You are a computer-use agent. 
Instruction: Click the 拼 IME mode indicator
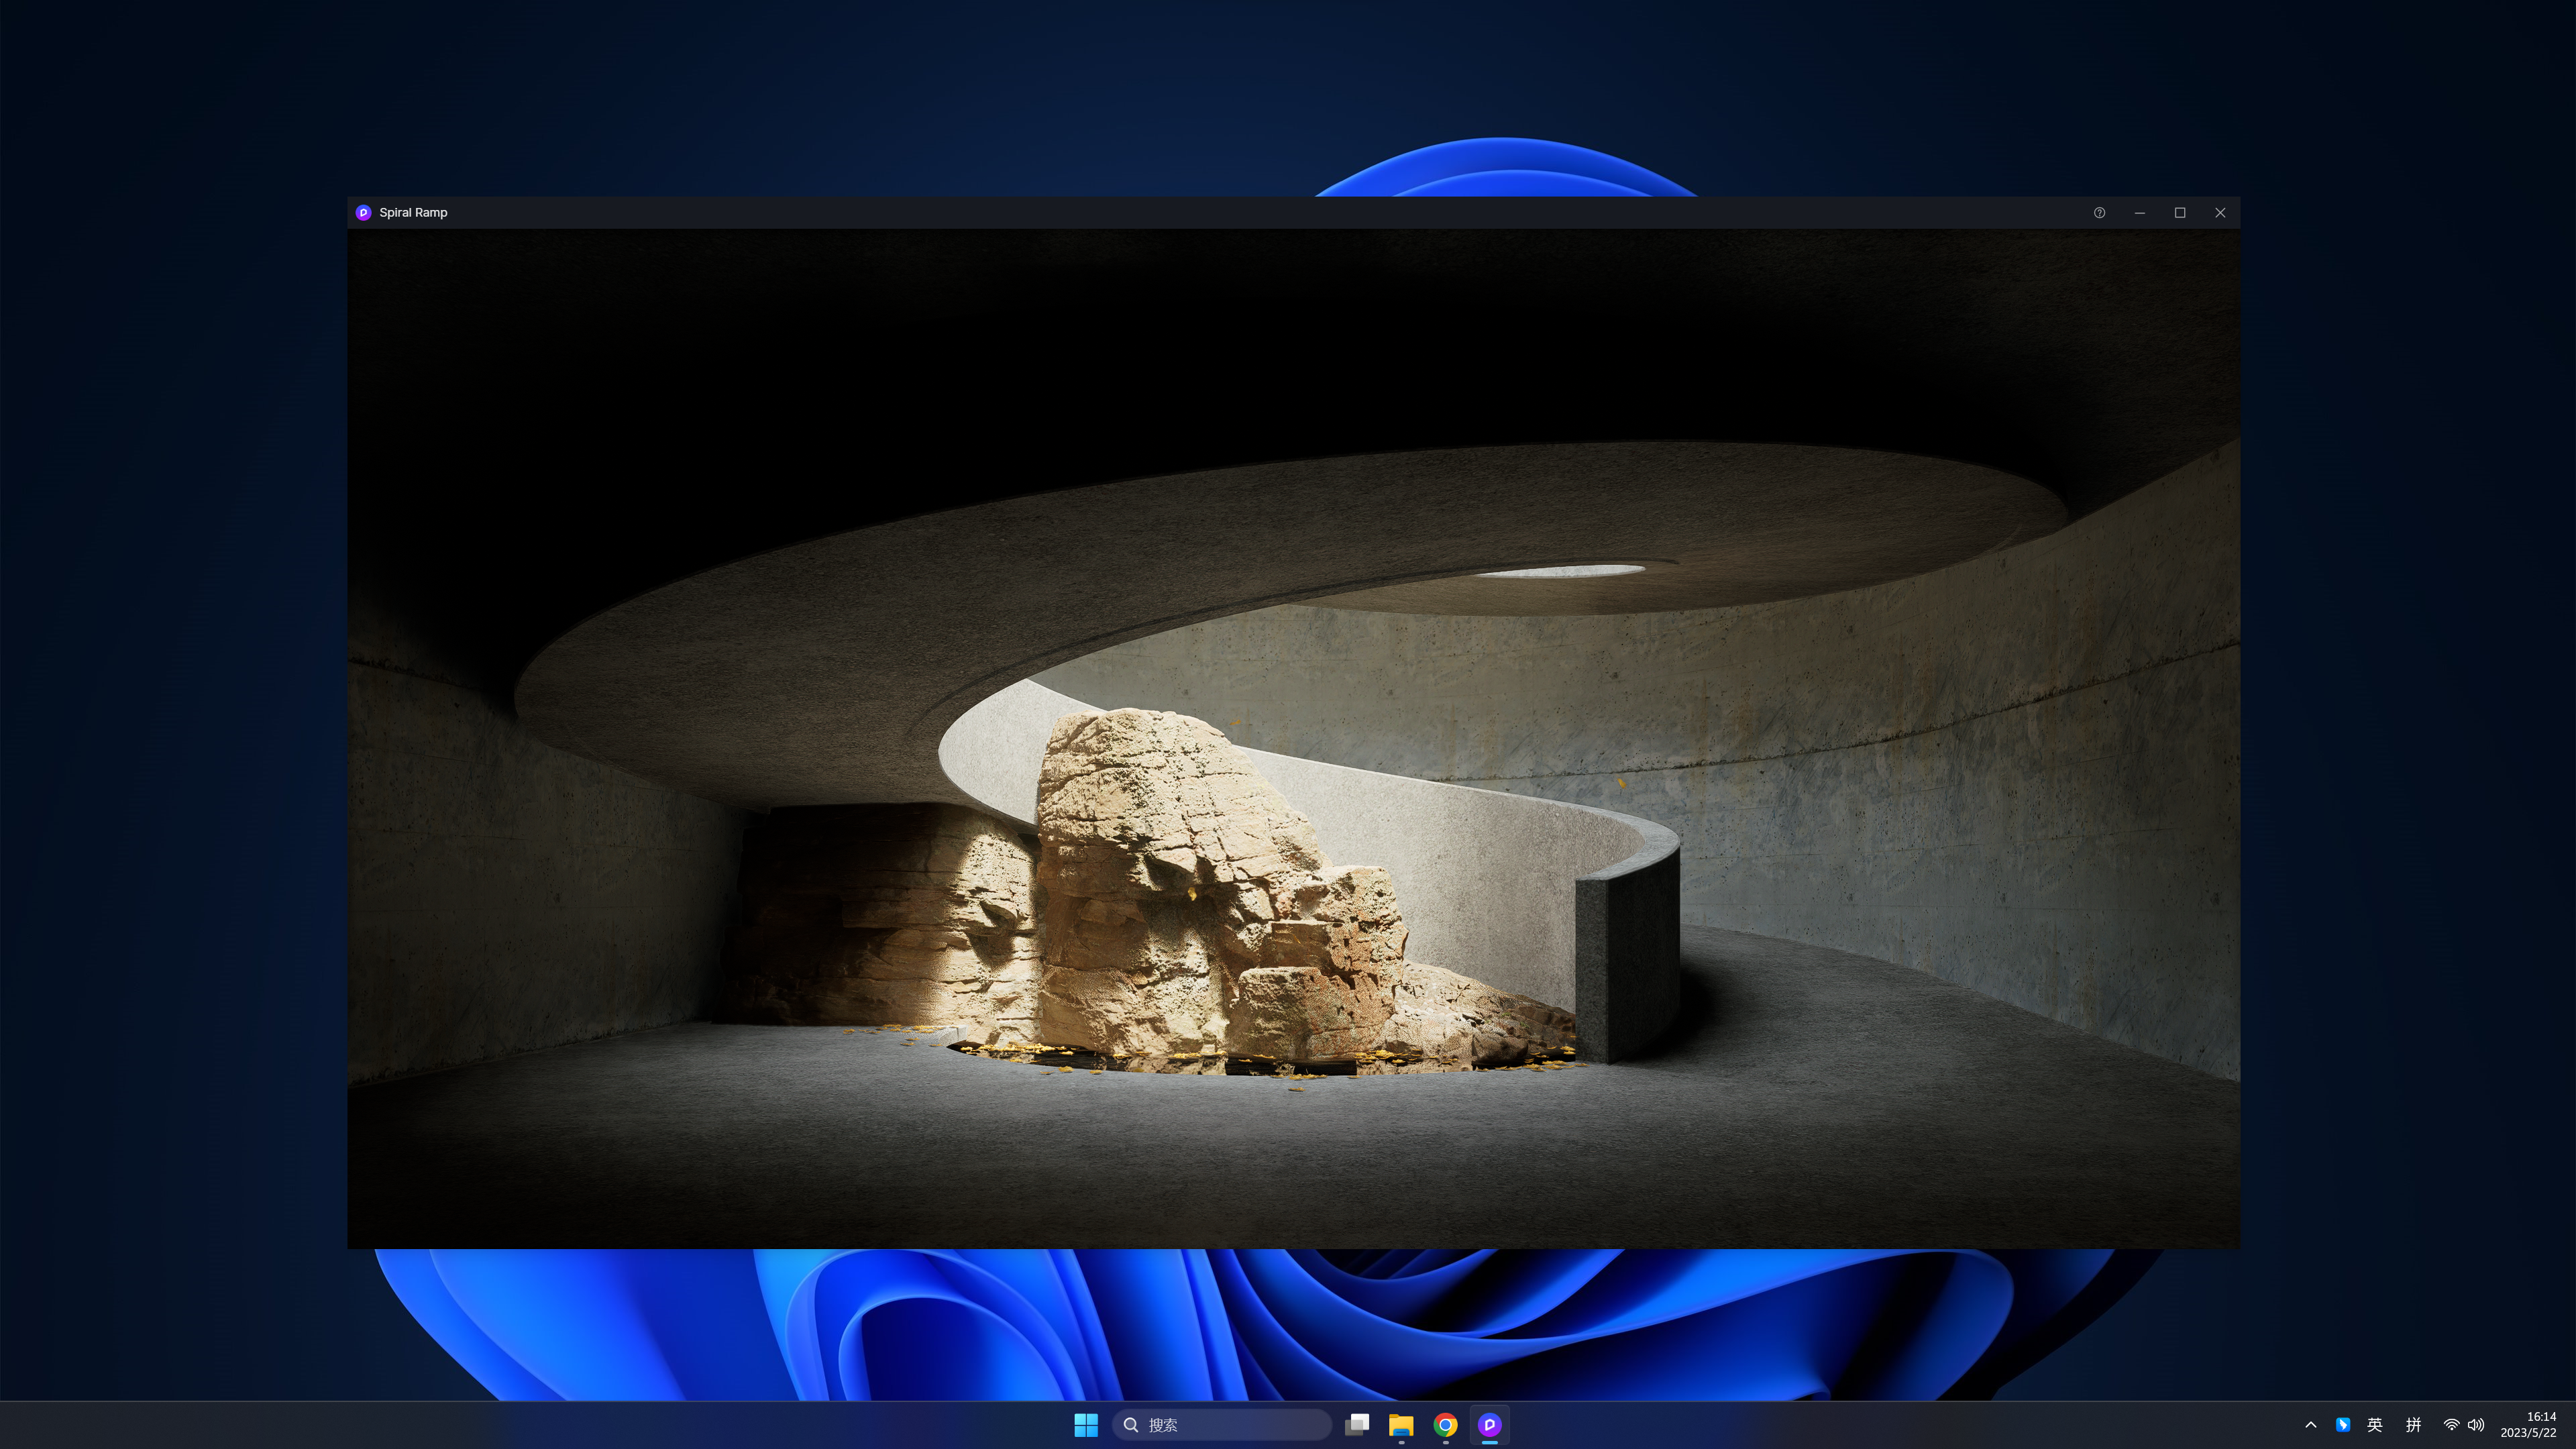(2413, 1425)
